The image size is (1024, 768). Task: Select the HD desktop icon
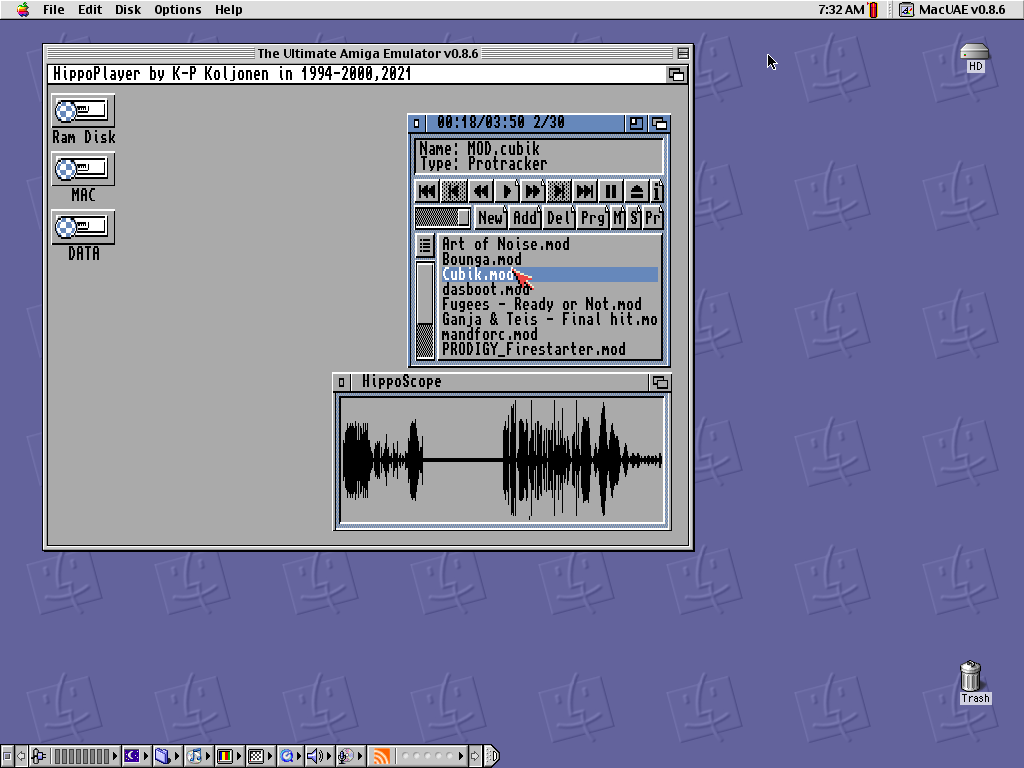(975, 57)
